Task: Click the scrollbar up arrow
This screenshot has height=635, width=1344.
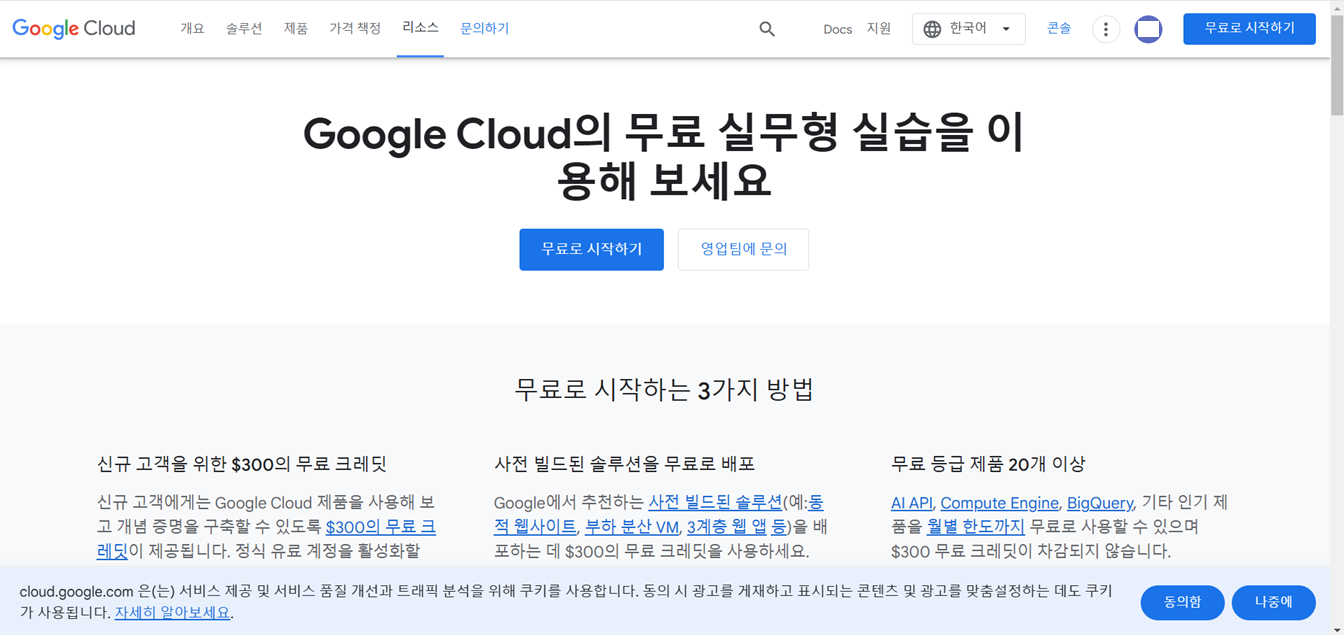Action: pos(1336,8)
